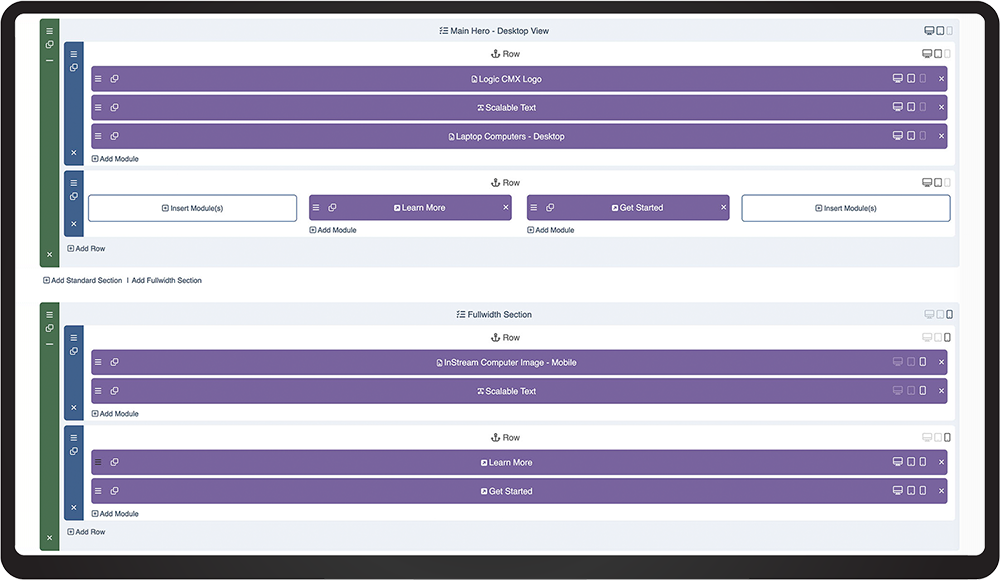This screenshot has height=580, width=1000.
Task: Clone the Main Hero section
Action: 50,45
